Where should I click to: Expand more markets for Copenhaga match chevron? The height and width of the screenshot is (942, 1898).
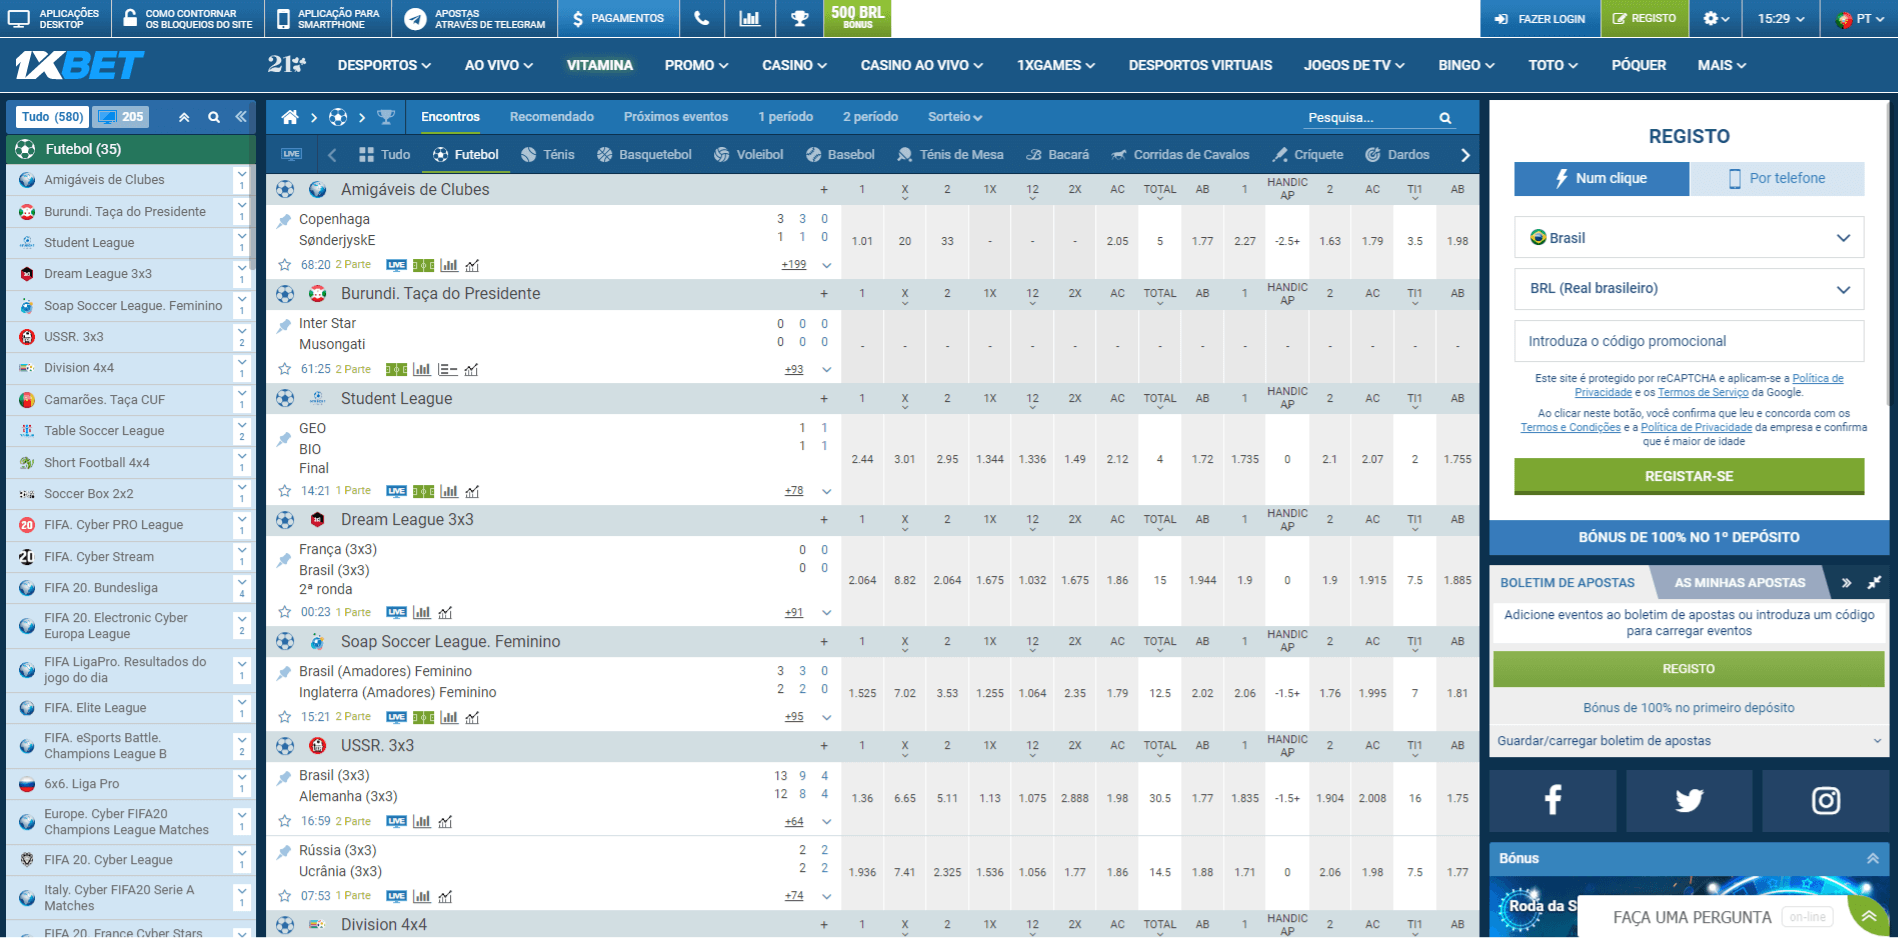point(827,265)
